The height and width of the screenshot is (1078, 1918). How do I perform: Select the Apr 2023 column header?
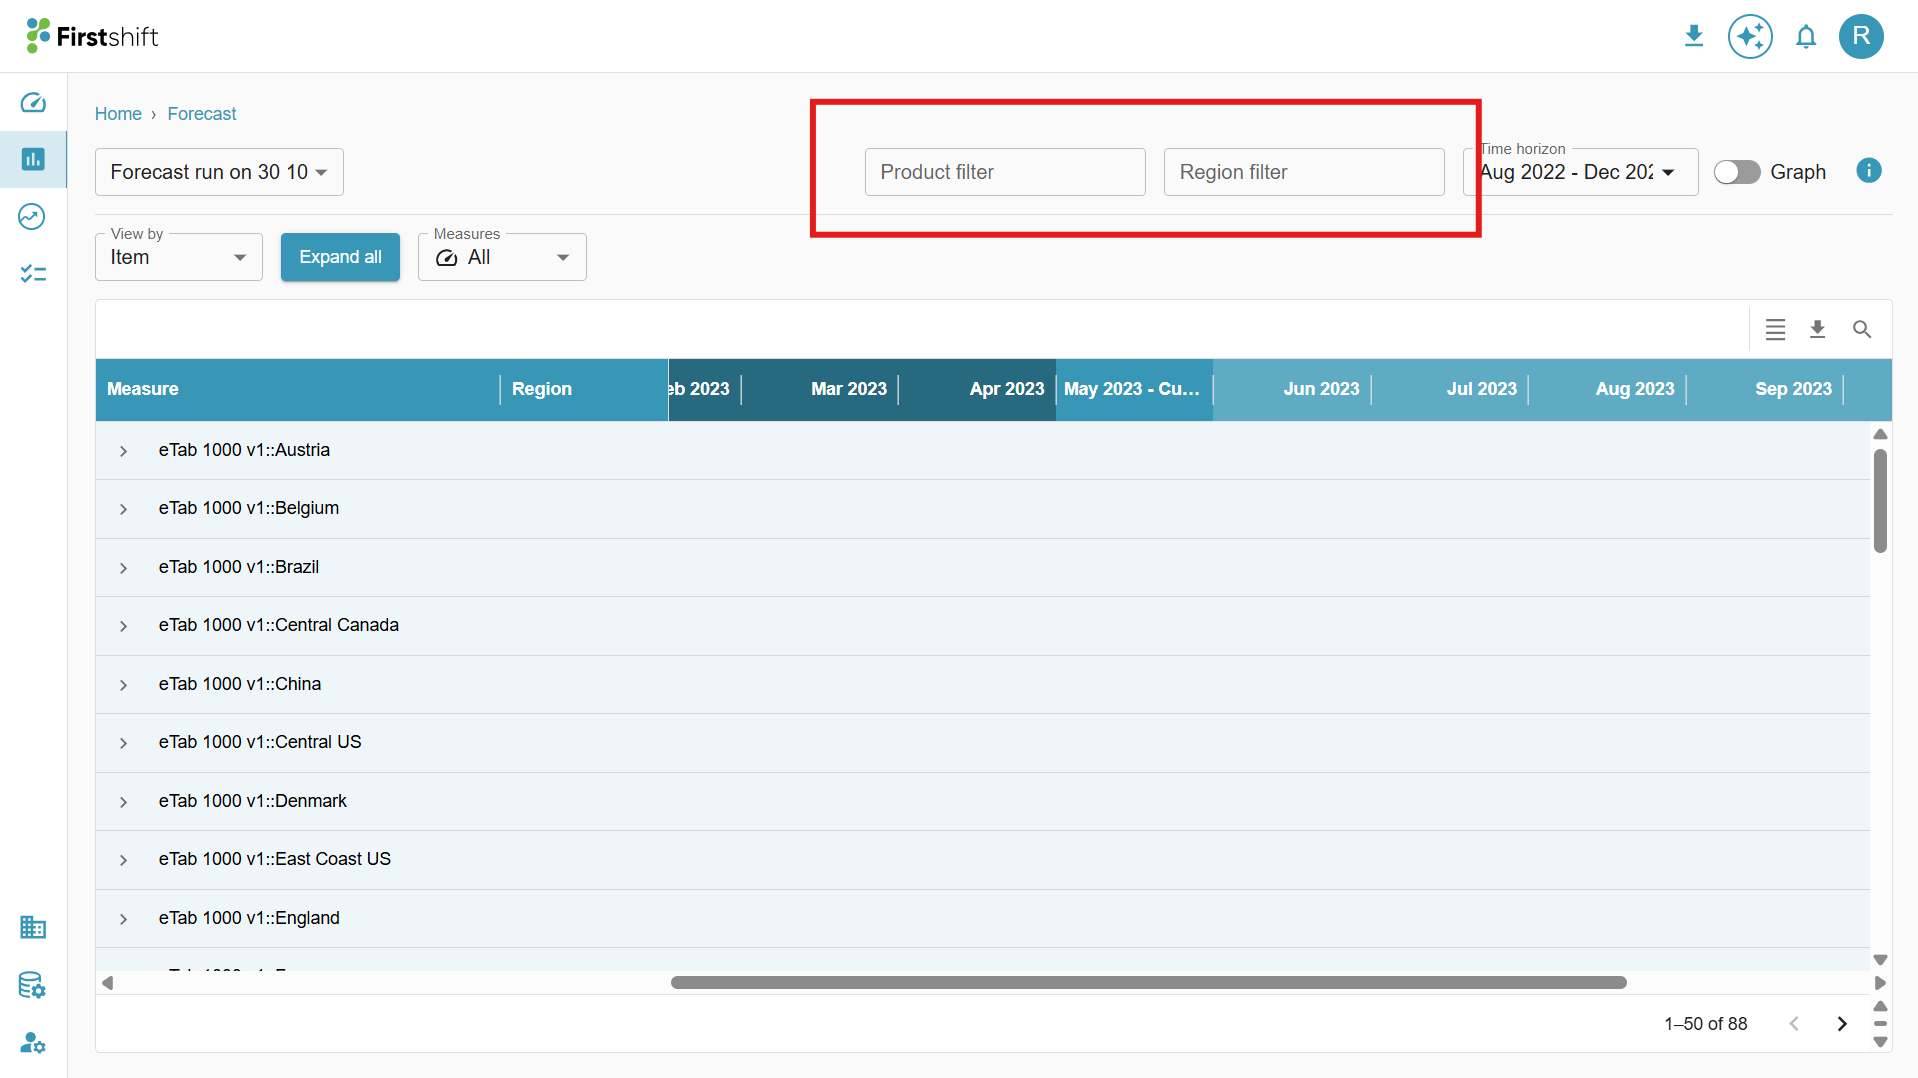977,389
